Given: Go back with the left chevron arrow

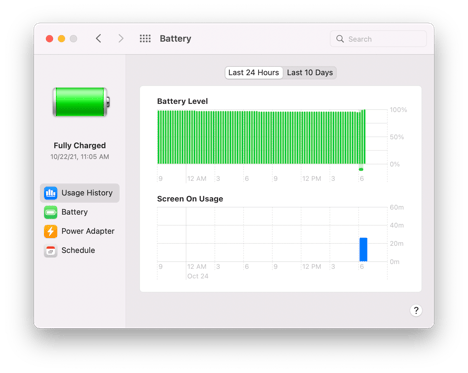Looking at the screenshot, I should pos(98,39).
